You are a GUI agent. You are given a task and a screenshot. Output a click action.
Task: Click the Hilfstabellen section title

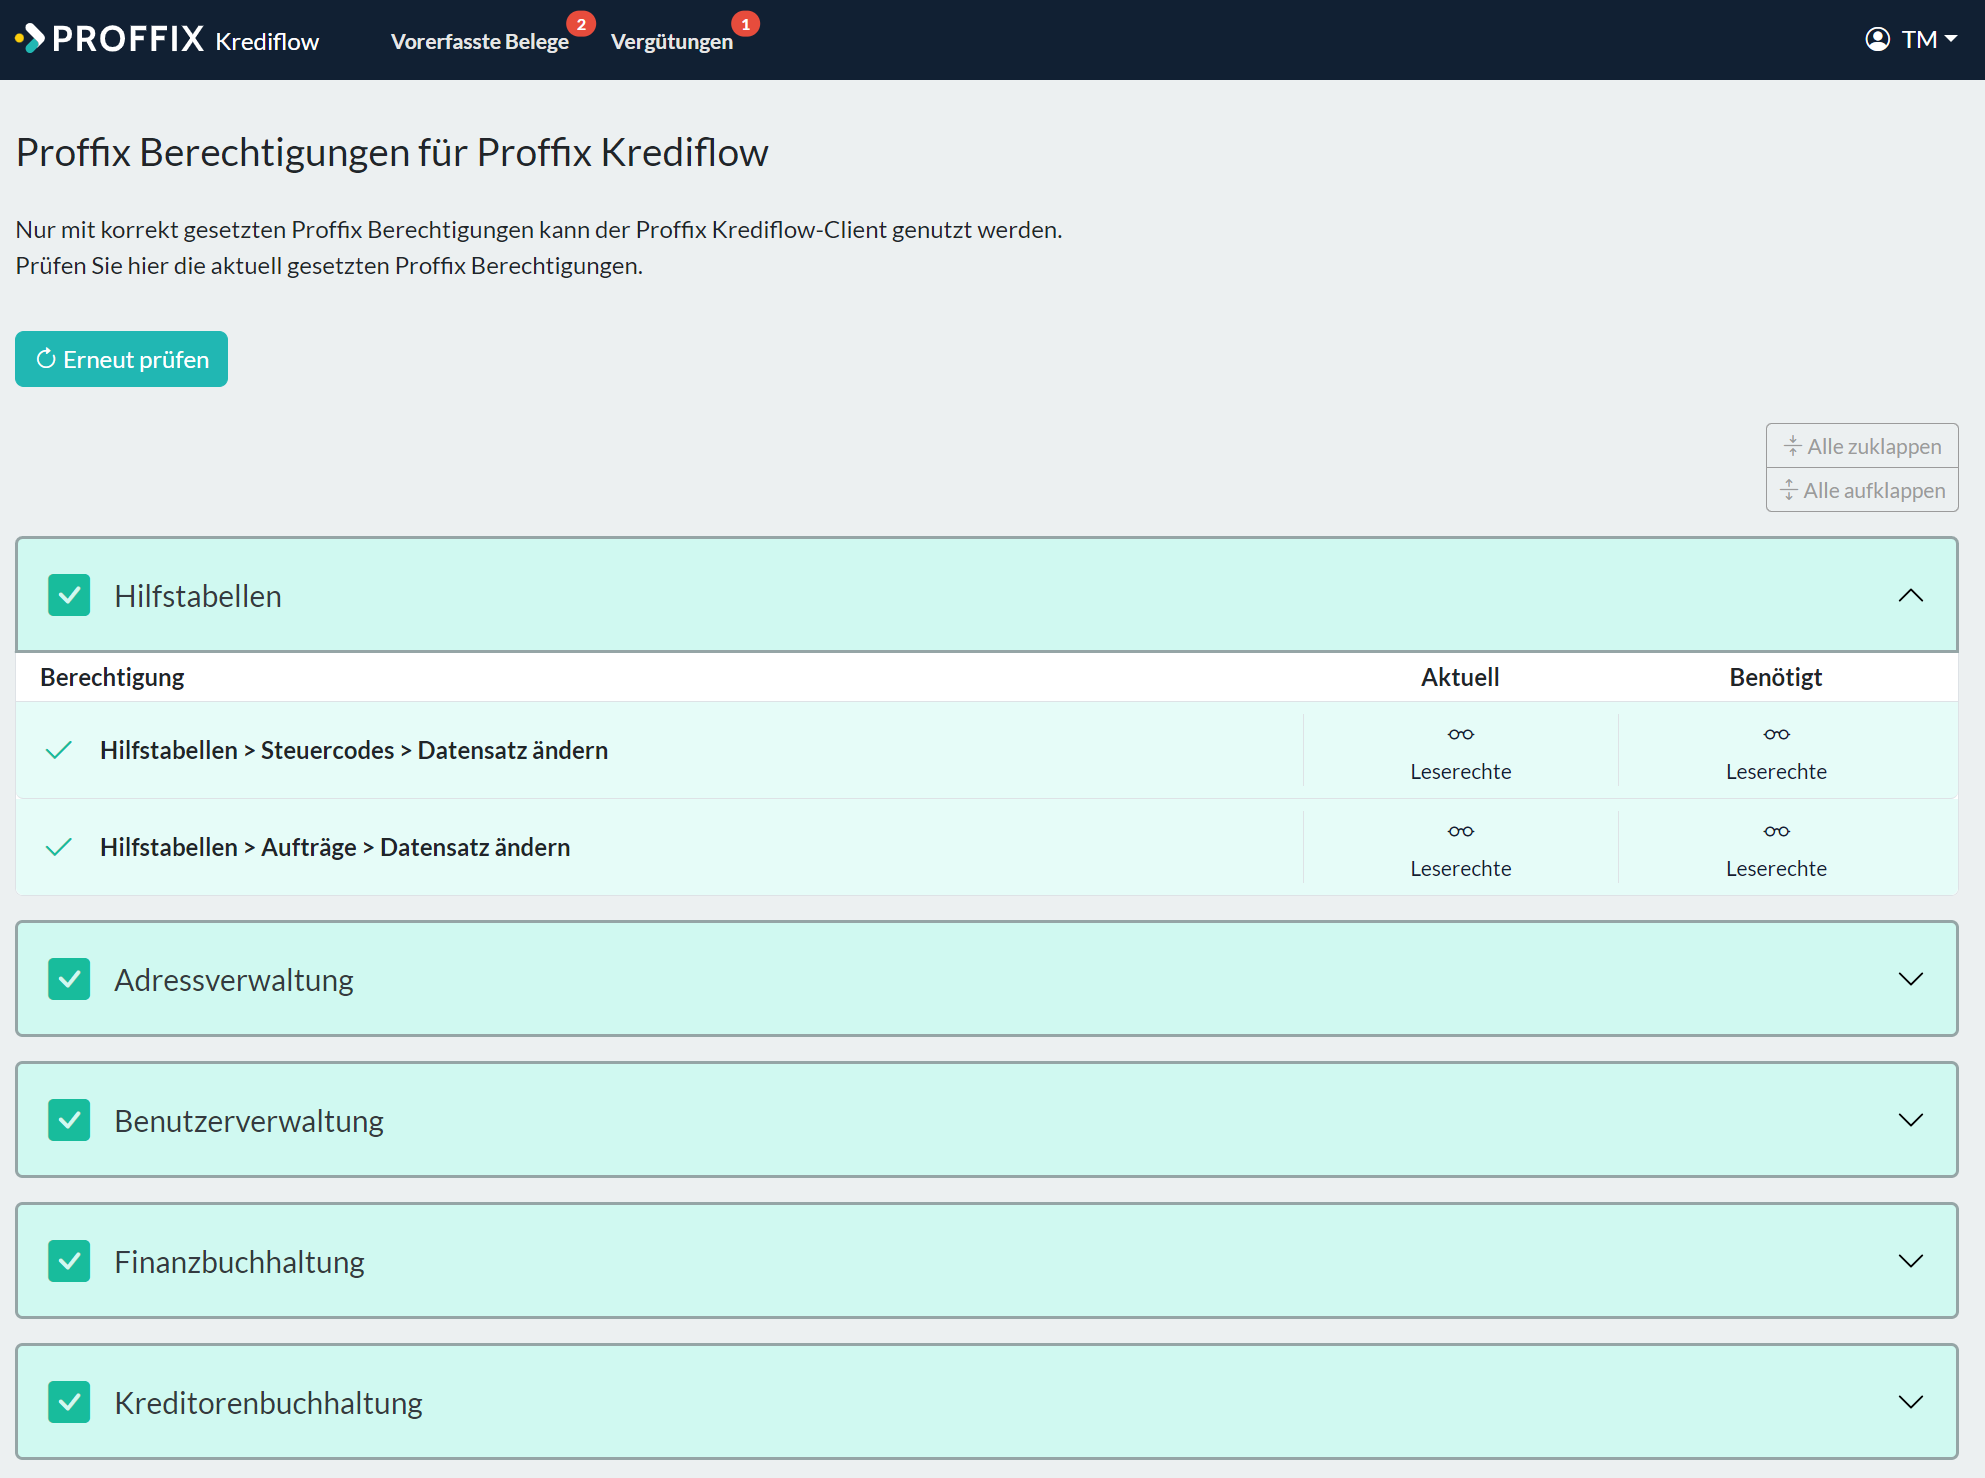(198, 596)
